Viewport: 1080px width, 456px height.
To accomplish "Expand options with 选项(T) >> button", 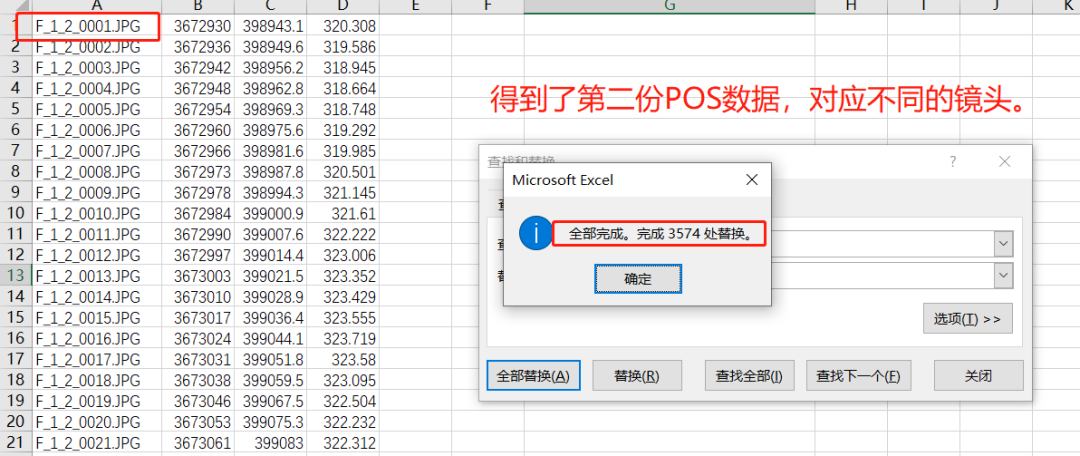I will [966, 319].
